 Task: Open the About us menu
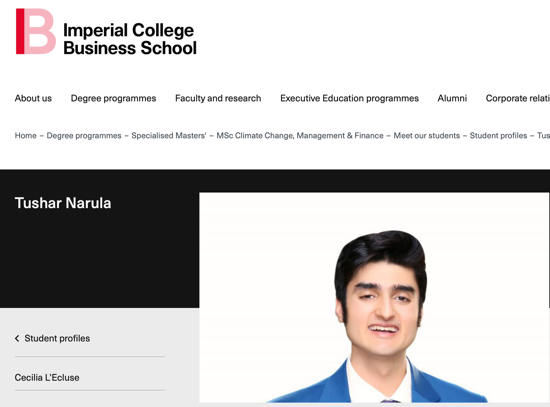33,98
